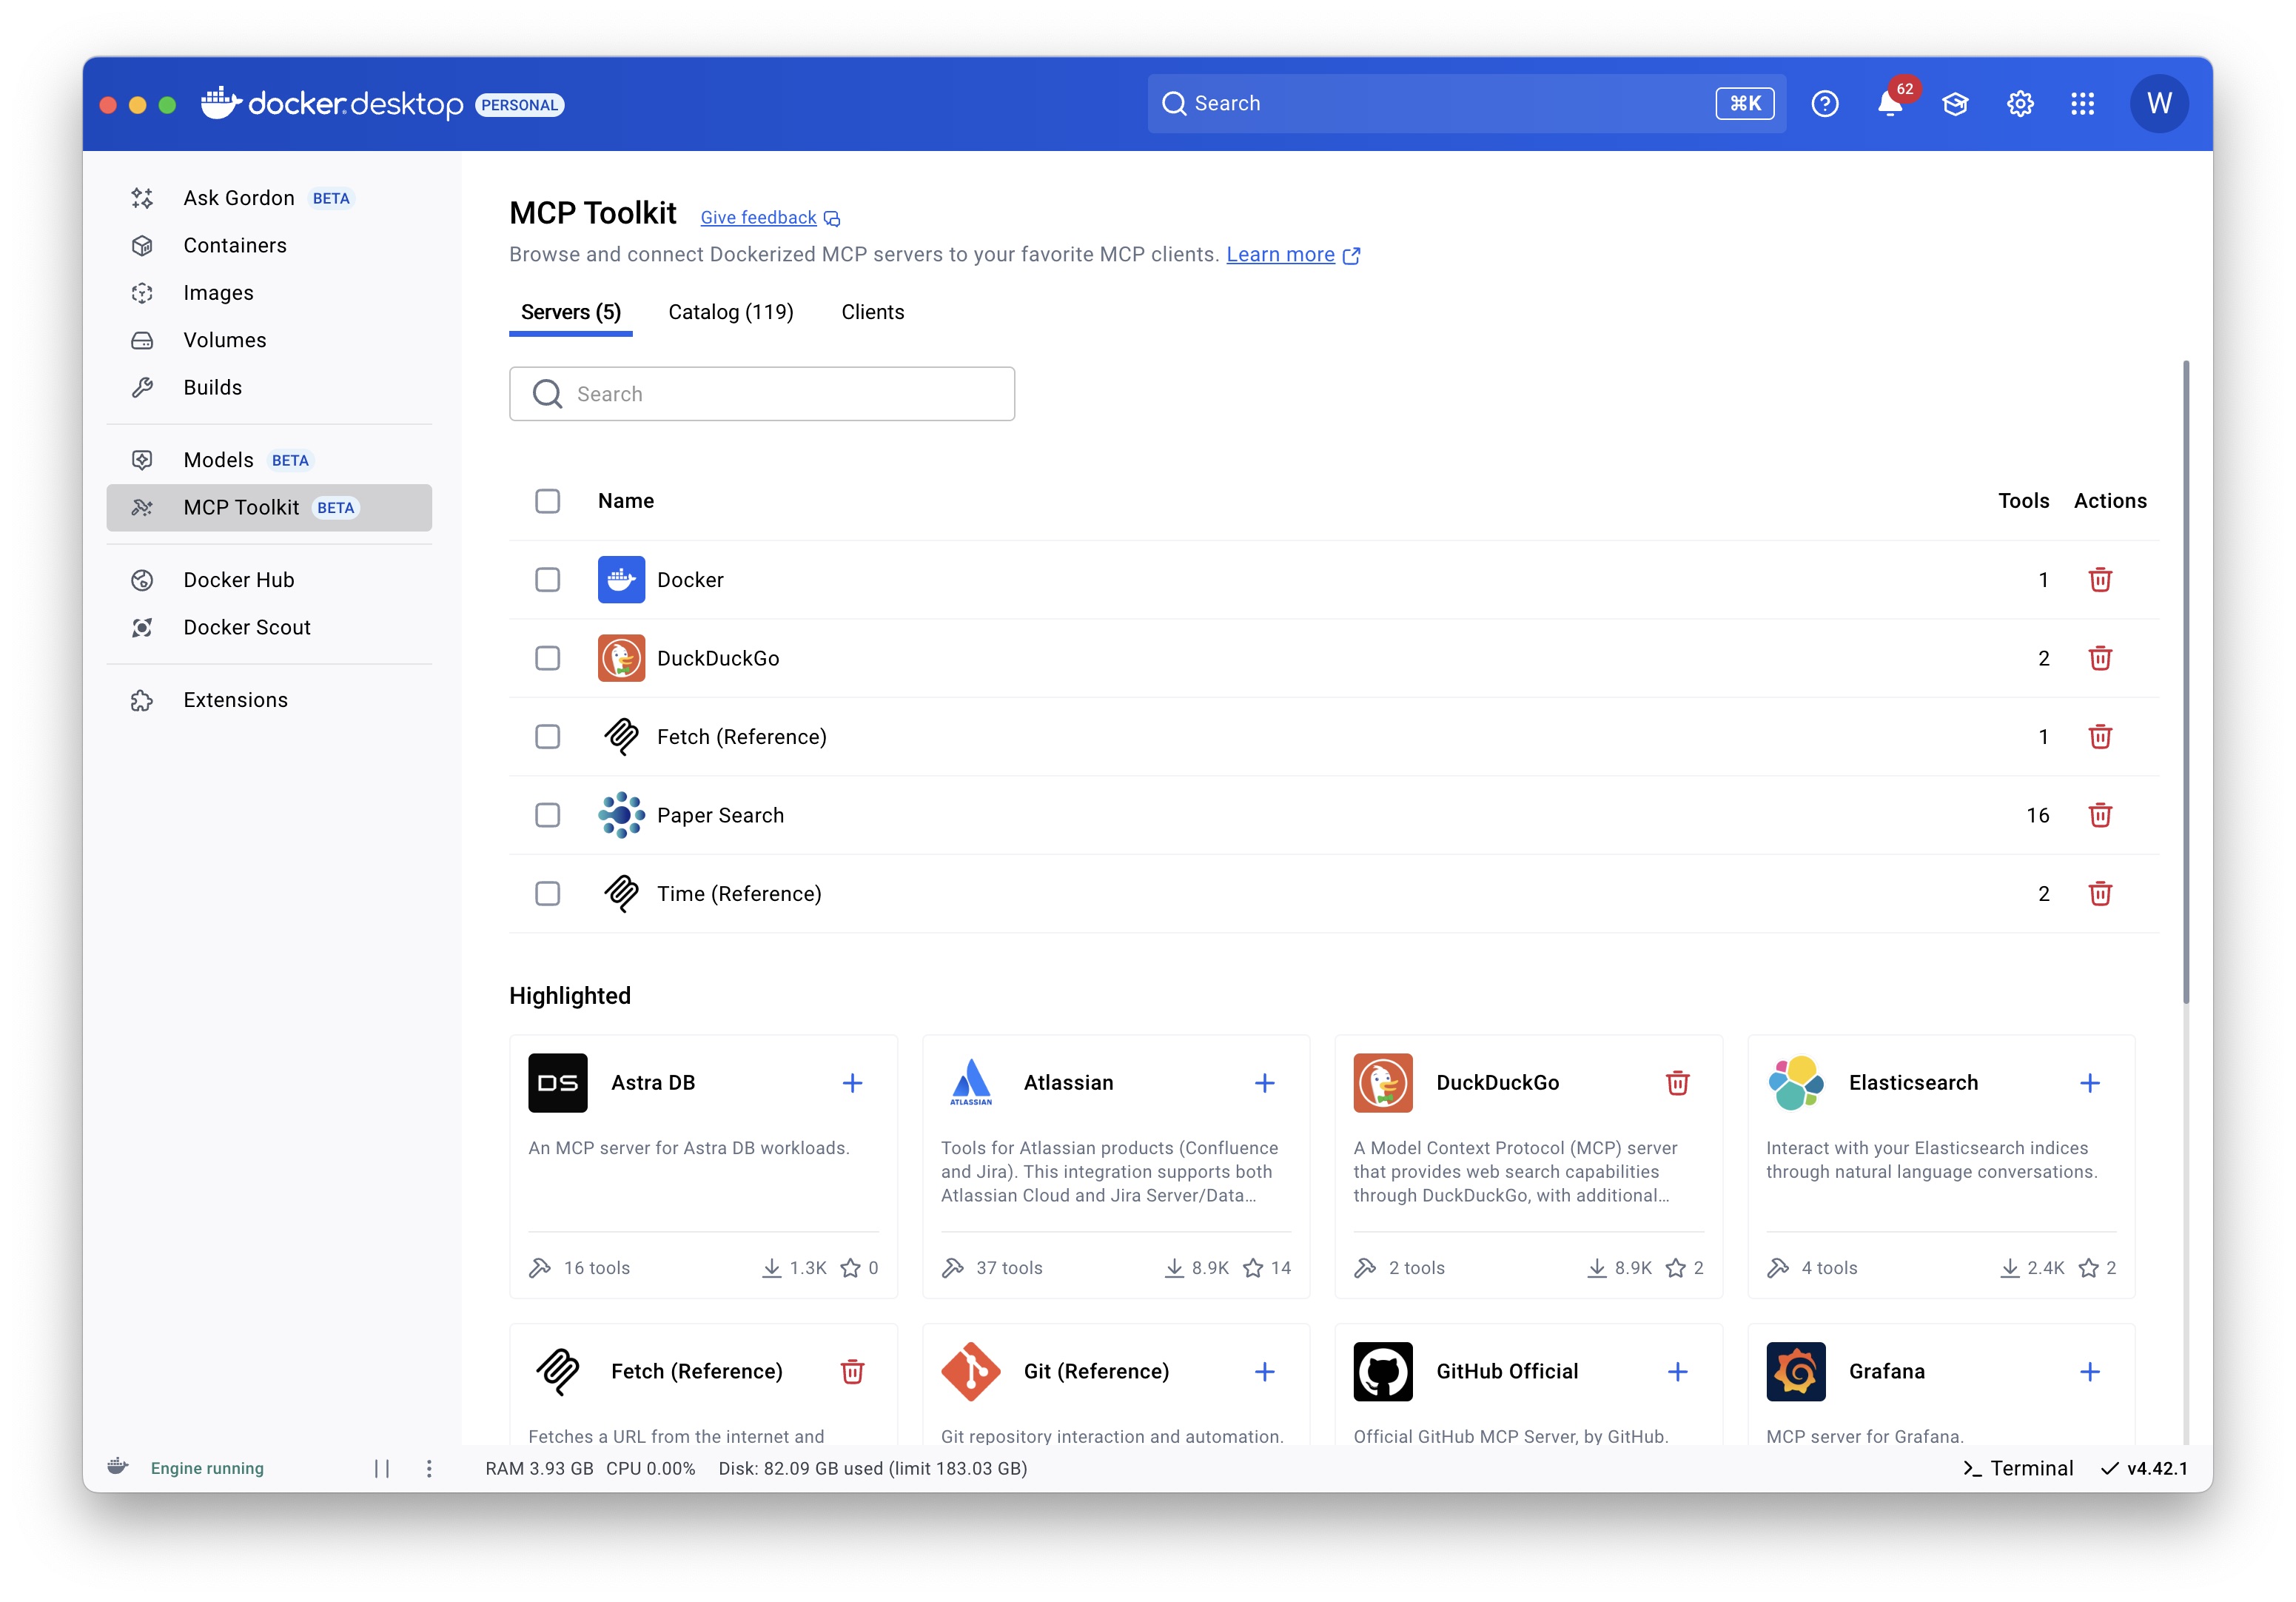Toggle the select-all checkbox beside Name
The height and width of the screenshot is (1602, 2296).
(x=547, y=501)
